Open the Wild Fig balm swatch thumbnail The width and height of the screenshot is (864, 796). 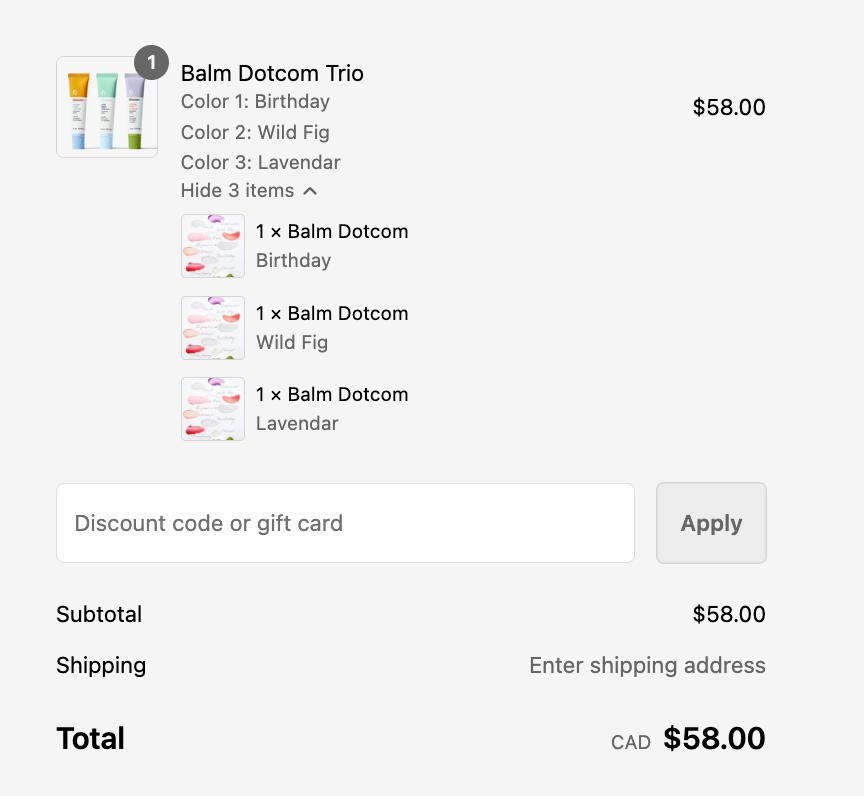[213, 328]
